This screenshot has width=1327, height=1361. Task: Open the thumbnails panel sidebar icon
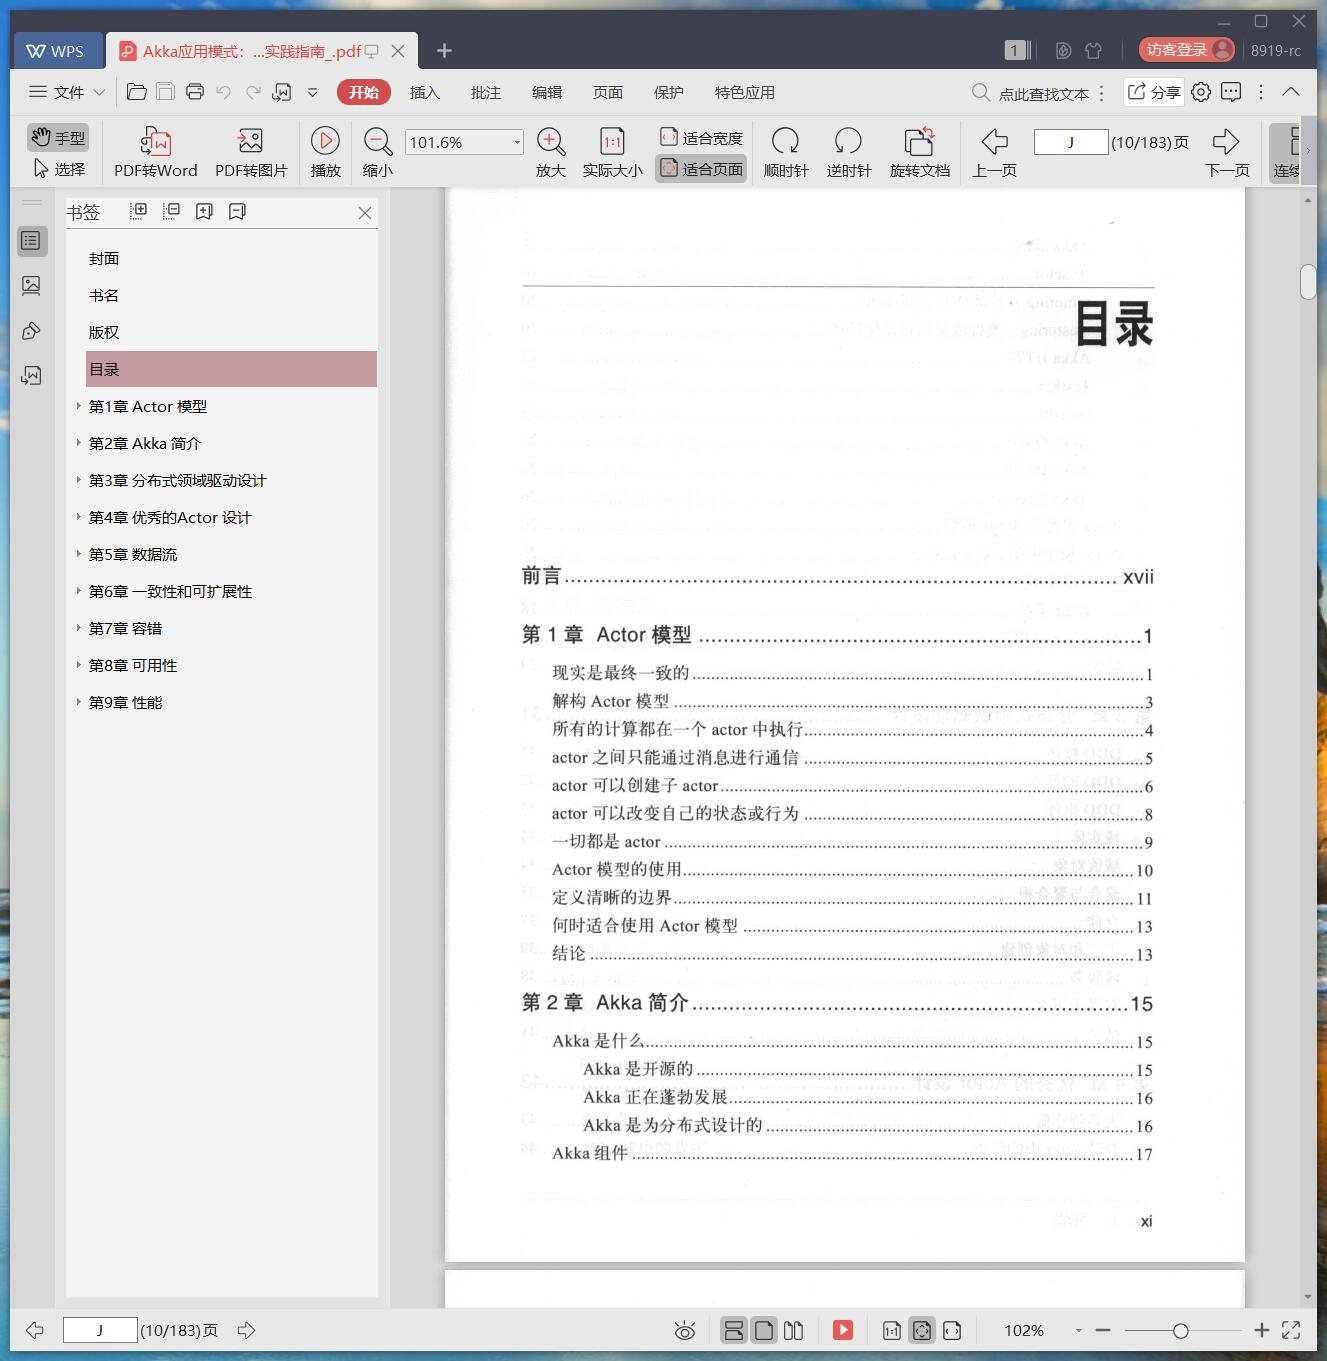pyautogui.click(x=31, y=286)
